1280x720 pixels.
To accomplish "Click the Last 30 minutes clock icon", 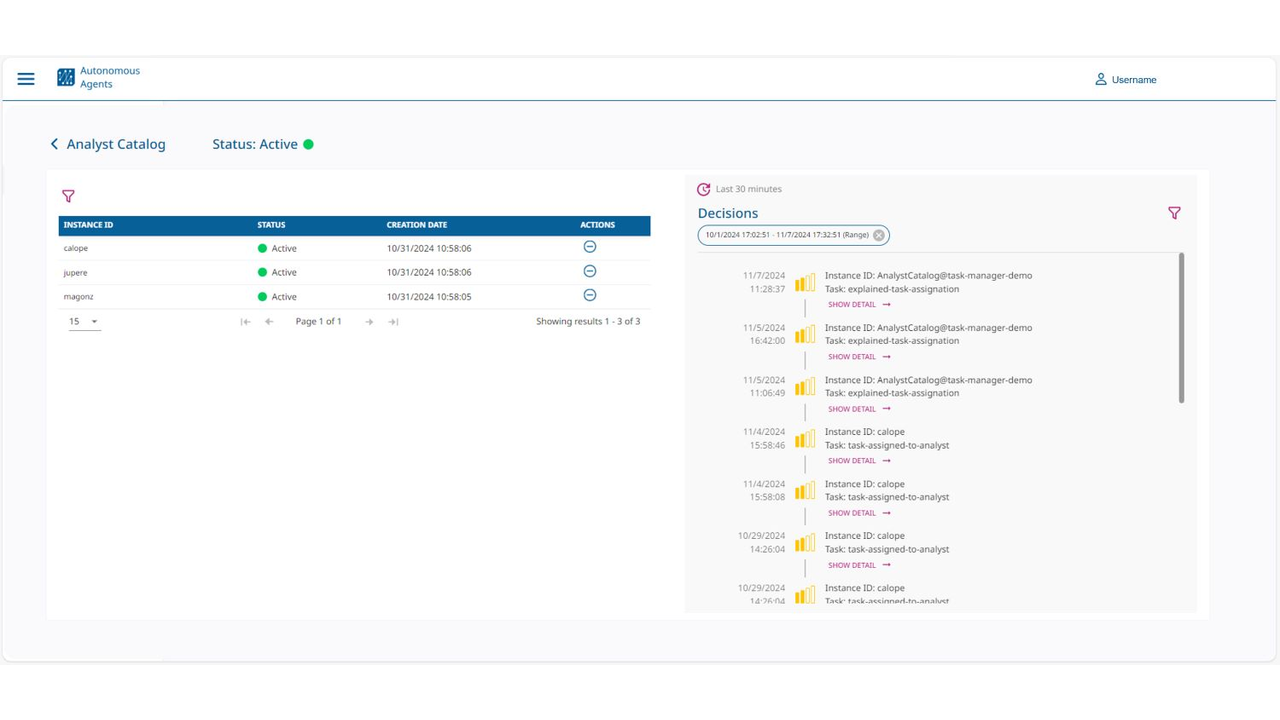I will click(704, 189).
